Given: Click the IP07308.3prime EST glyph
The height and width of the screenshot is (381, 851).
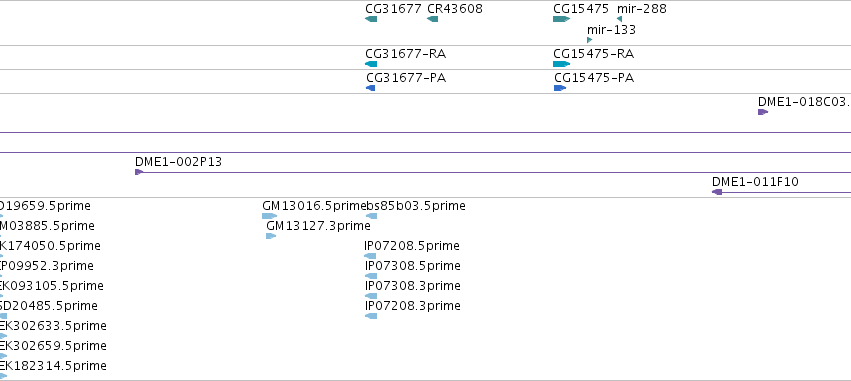Looking at the screenshot, I should tap(371, 296).
